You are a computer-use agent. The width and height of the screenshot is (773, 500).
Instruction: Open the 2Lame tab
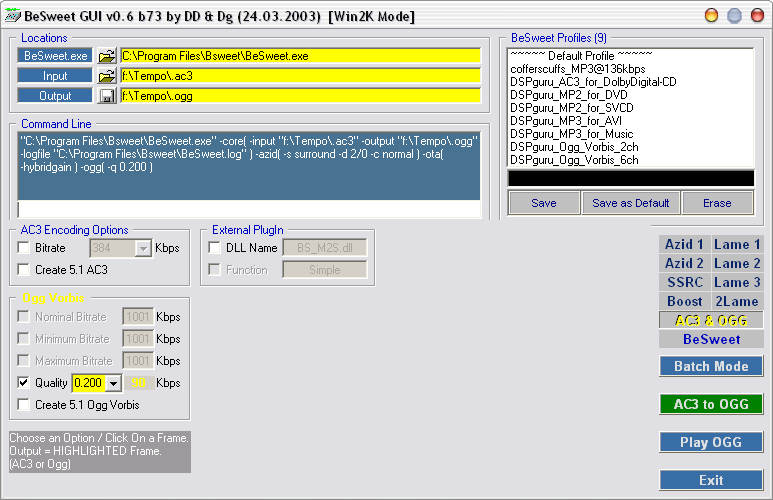737,301
